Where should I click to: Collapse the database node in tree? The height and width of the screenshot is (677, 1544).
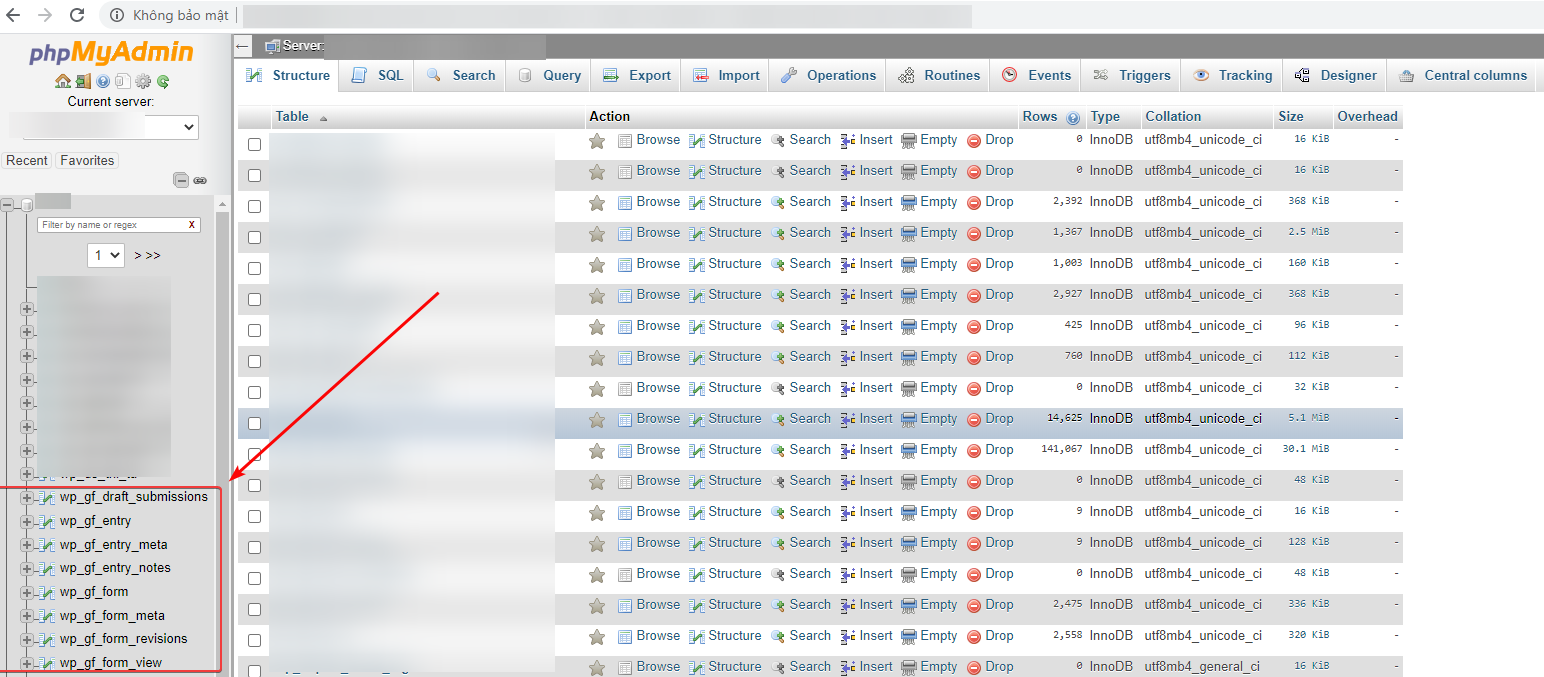pyautogui.click(x=8, y=204)
